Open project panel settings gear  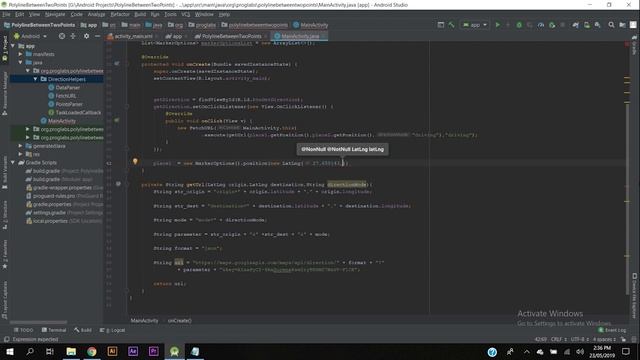[x=86, y=36]
